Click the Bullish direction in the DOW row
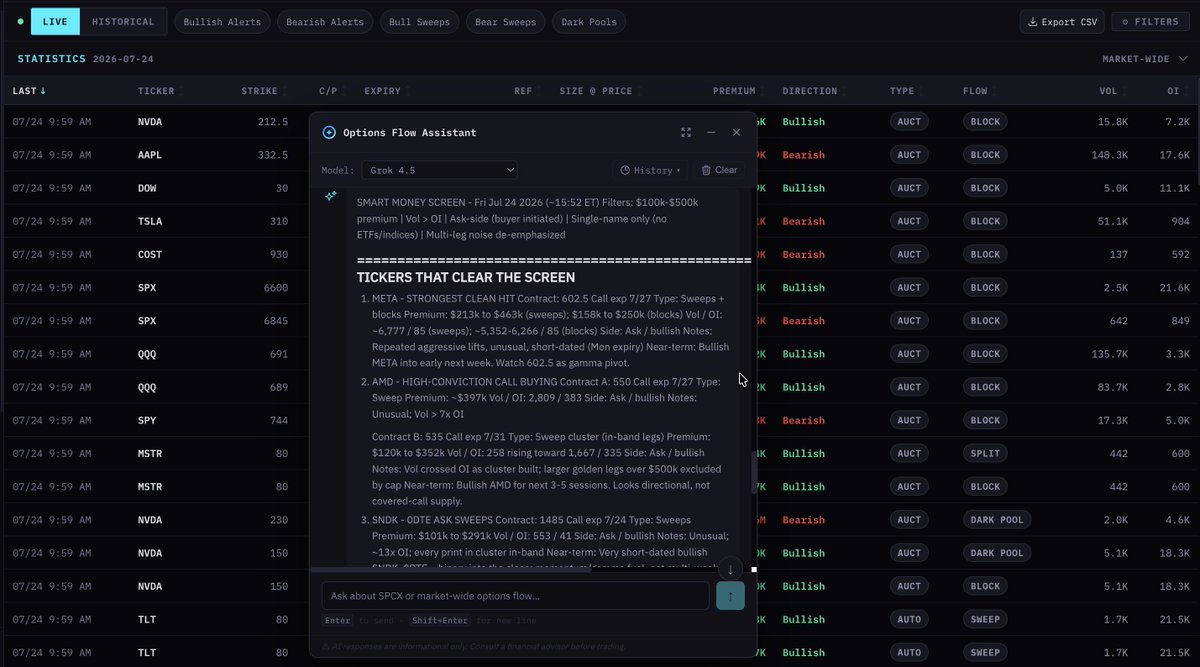Viewport: 1200px width, 667px height. point(803,188)
